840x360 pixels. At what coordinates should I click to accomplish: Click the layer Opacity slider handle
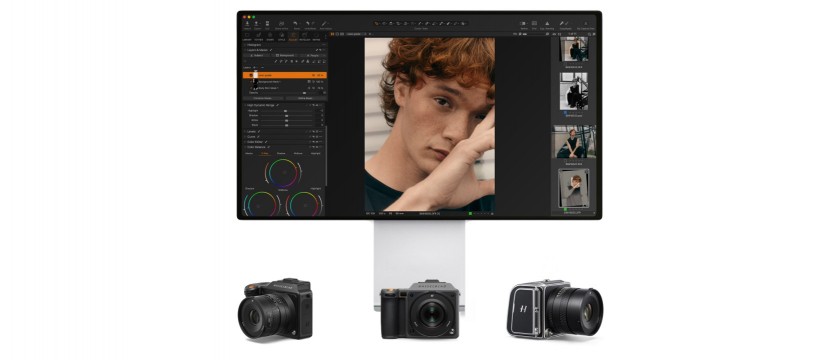(x=304, y=93)
